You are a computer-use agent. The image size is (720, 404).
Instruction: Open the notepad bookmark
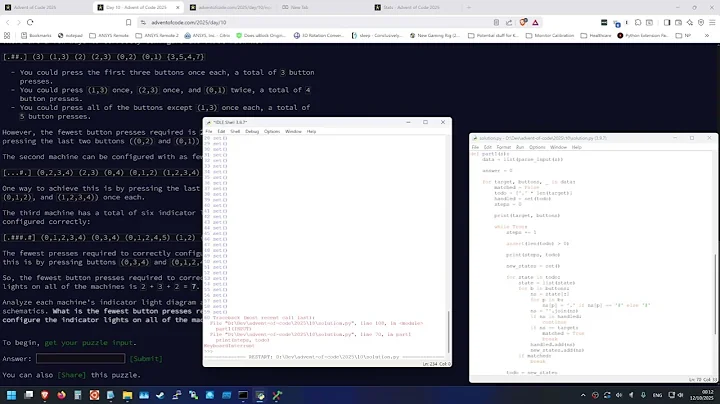(x=70, y=35)
